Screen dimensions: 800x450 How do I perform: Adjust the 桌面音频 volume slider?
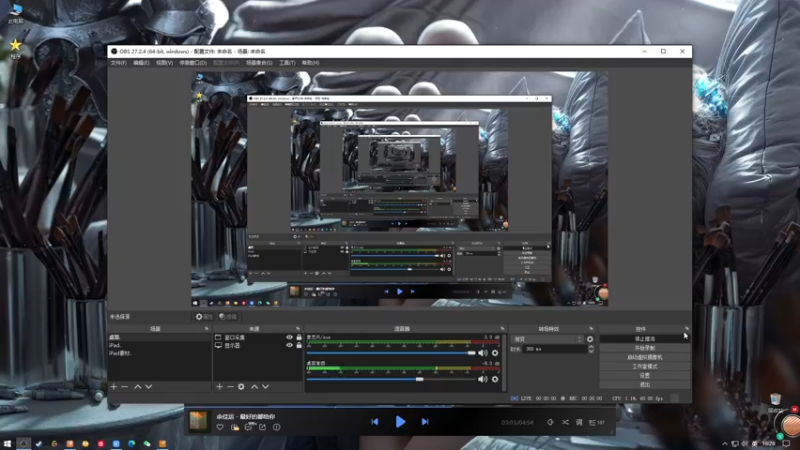[391, 379]
